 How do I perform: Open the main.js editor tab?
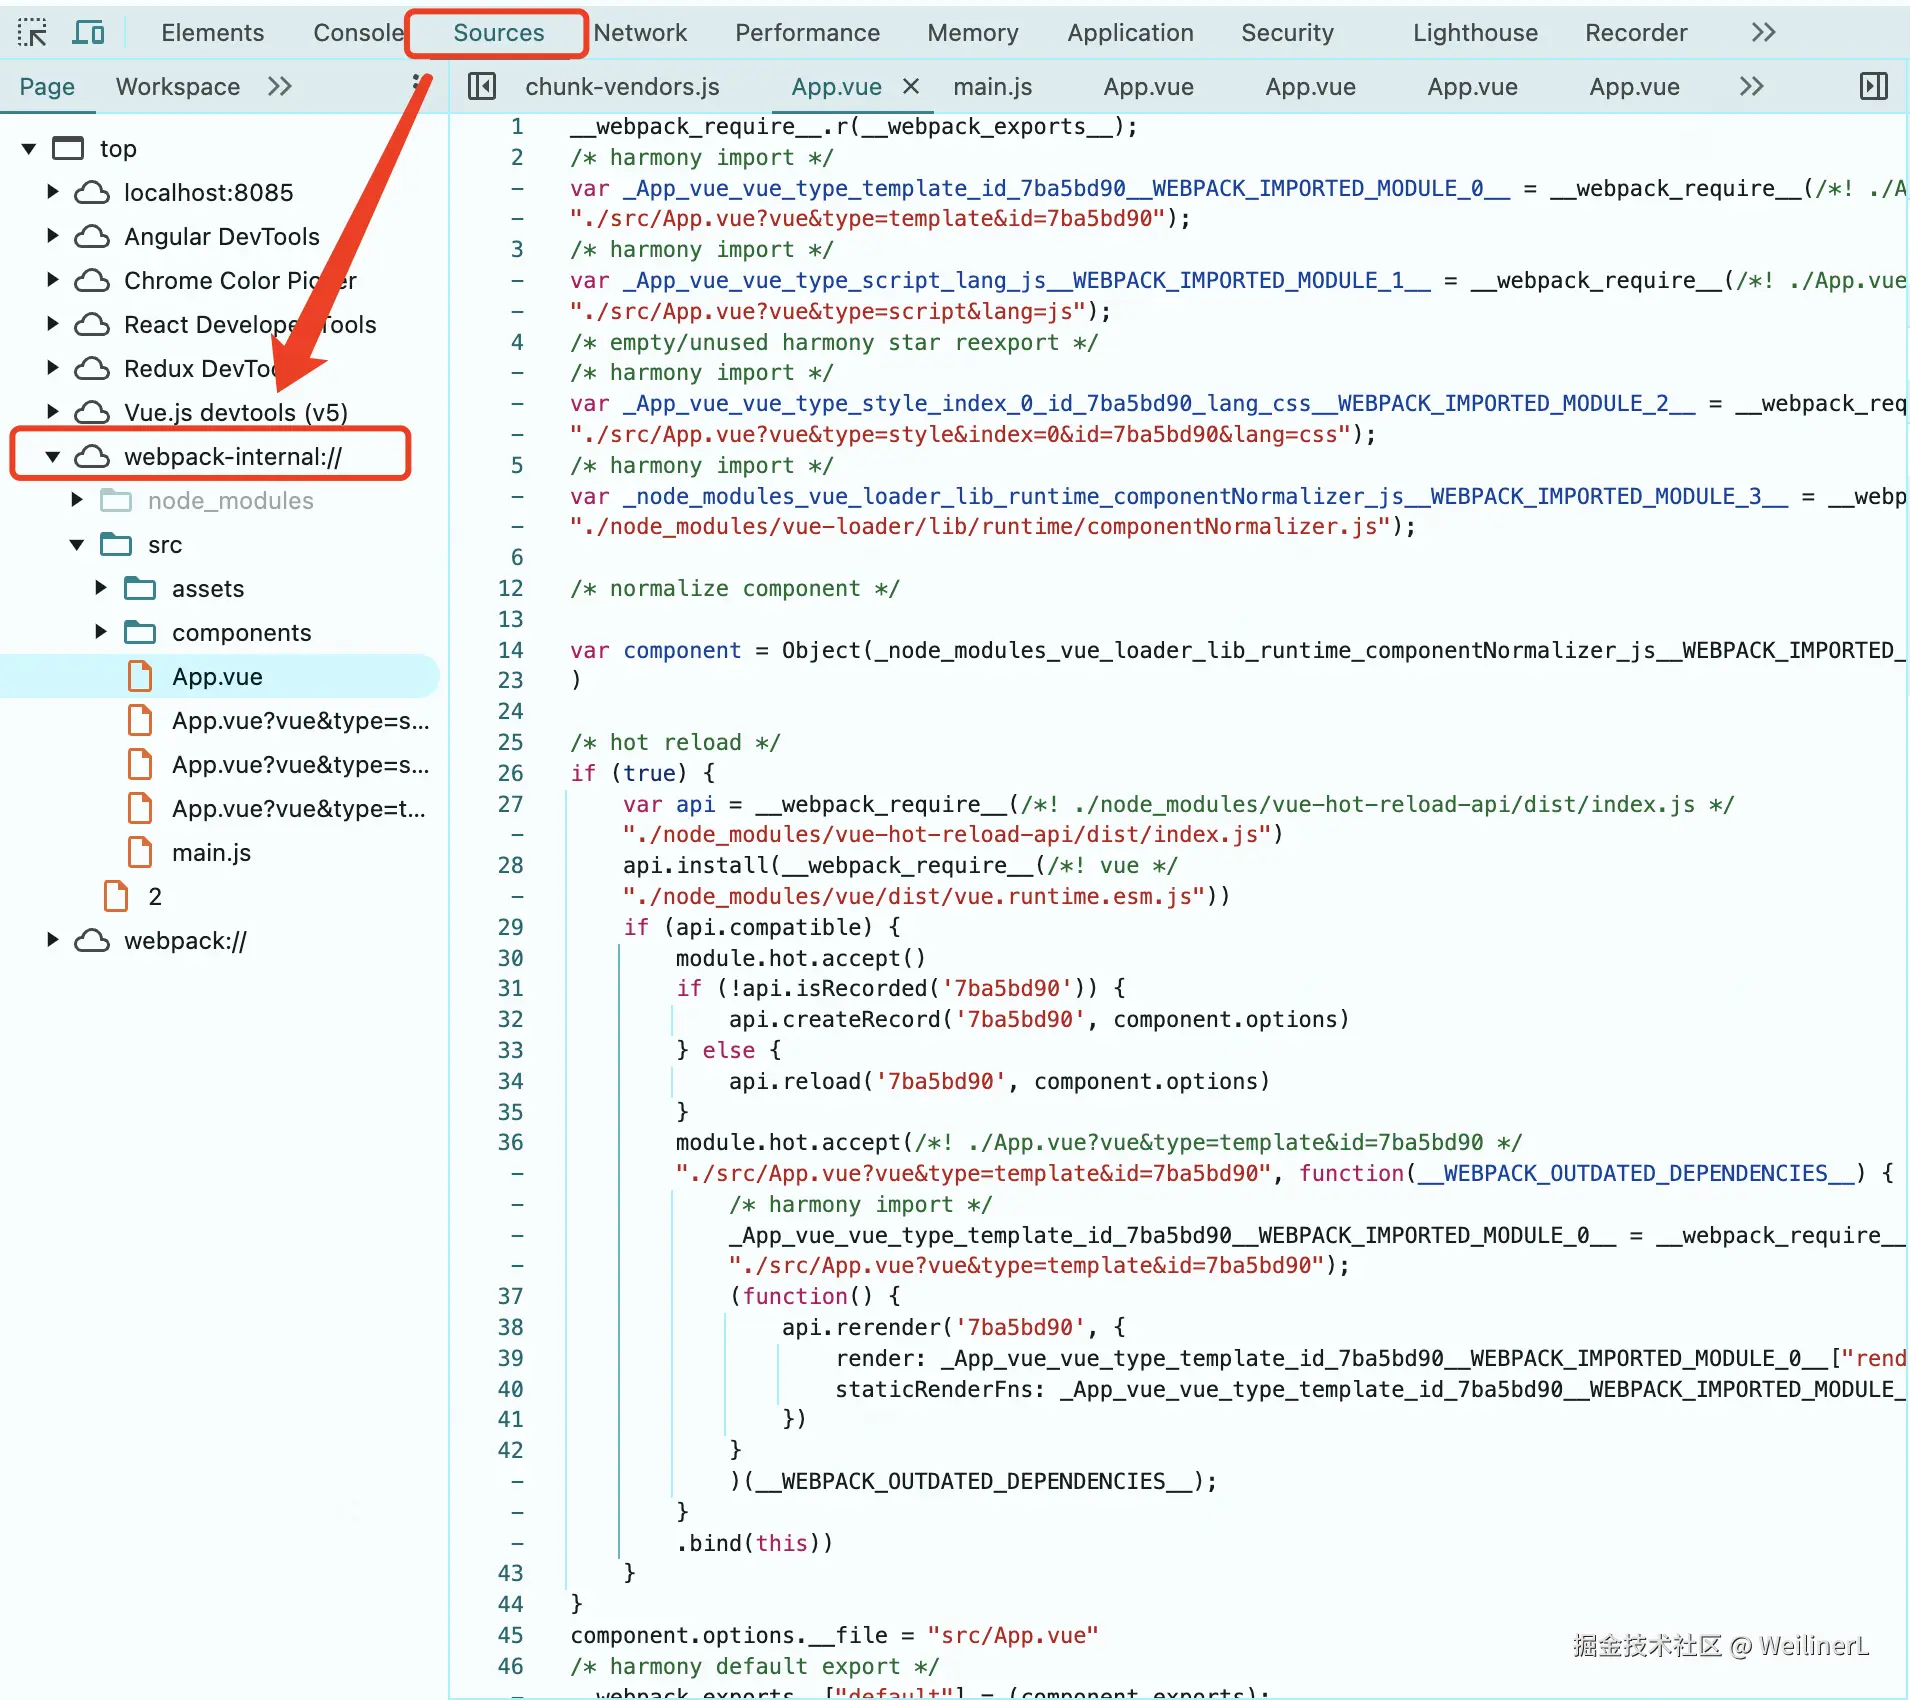(992, 87)
